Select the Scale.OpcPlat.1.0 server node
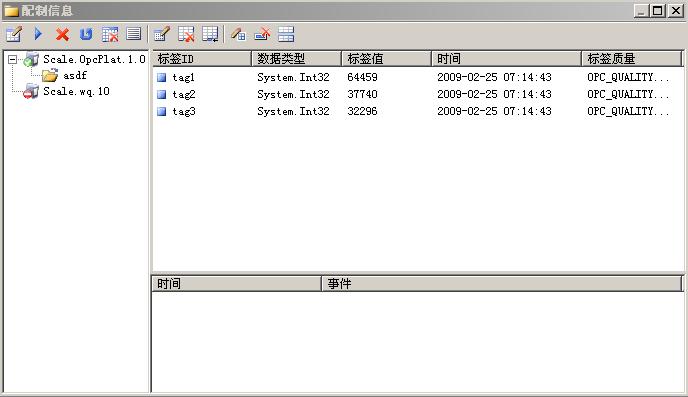 pos(94,59)
